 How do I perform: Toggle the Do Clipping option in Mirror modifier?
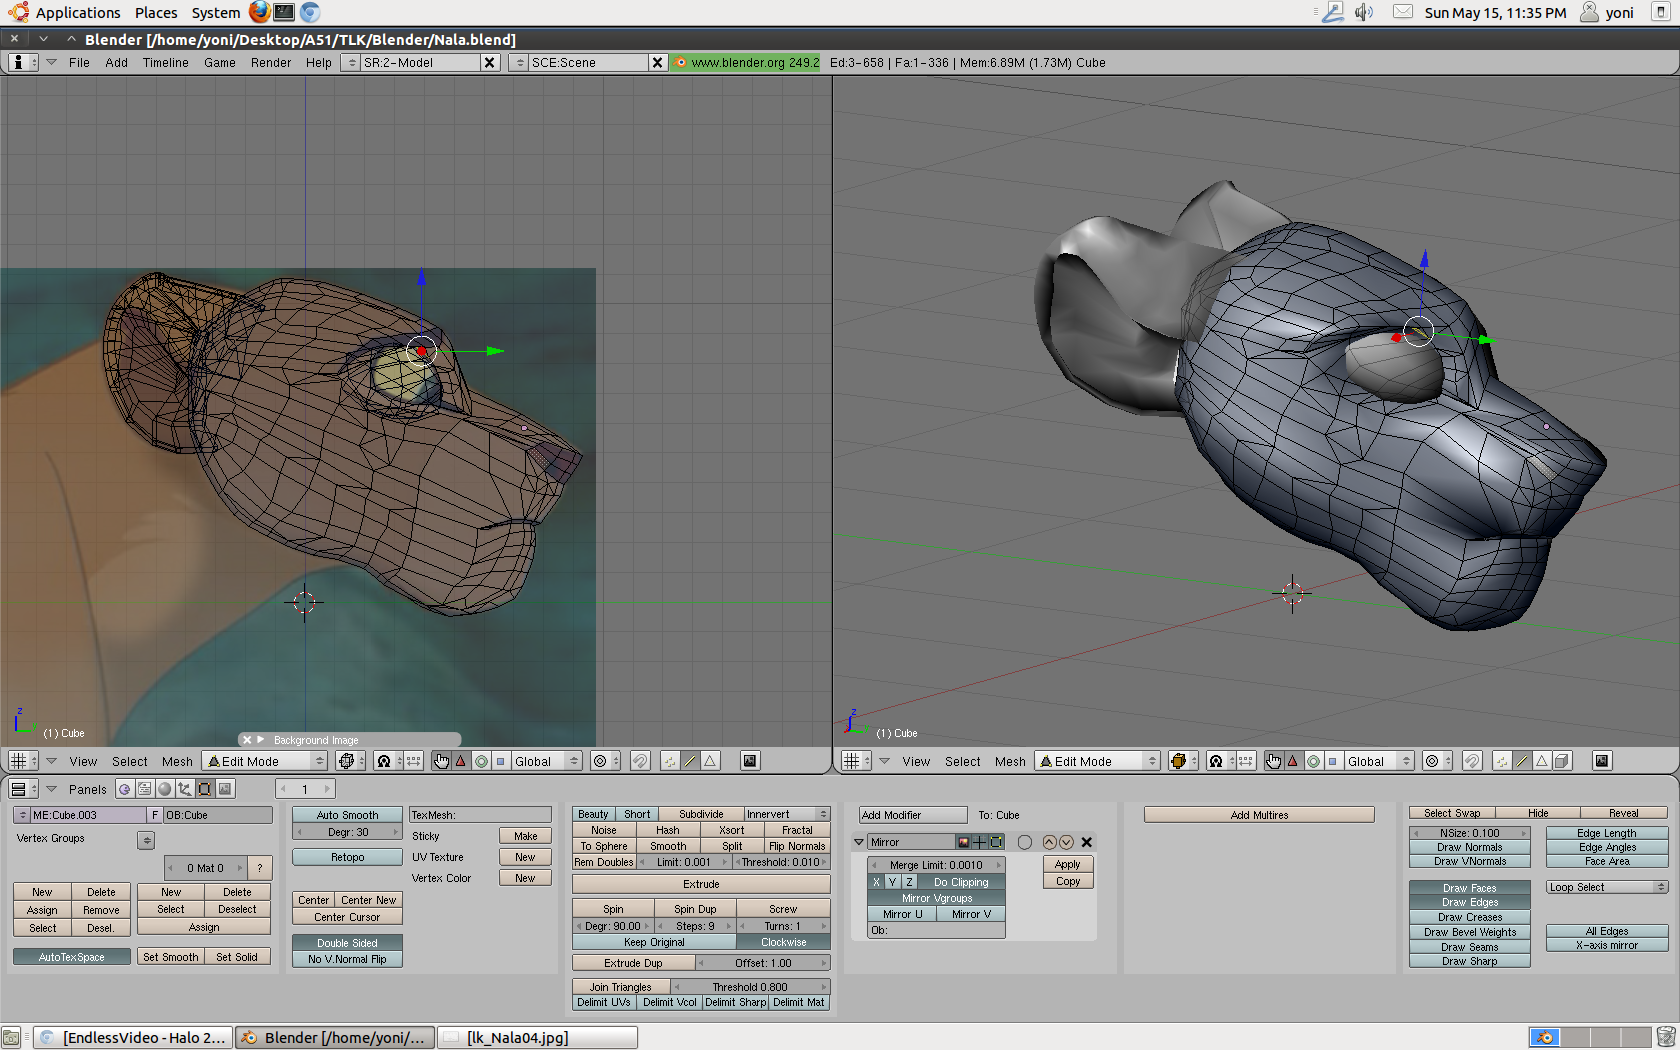(960, 882)
